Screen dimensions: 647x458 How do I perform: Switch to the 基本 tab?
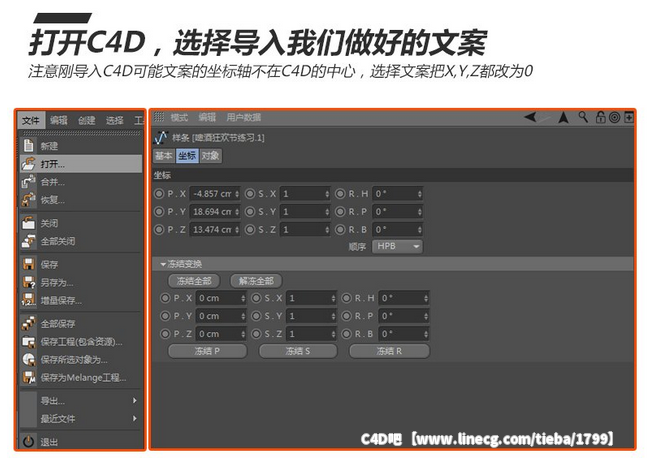coord(164,156)
